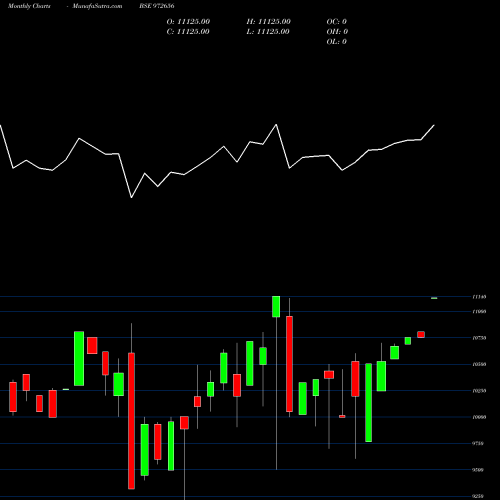Select the close value "C: 11125.00"
The height and width of the screenshot is (500, 500).
click(188, 32)
